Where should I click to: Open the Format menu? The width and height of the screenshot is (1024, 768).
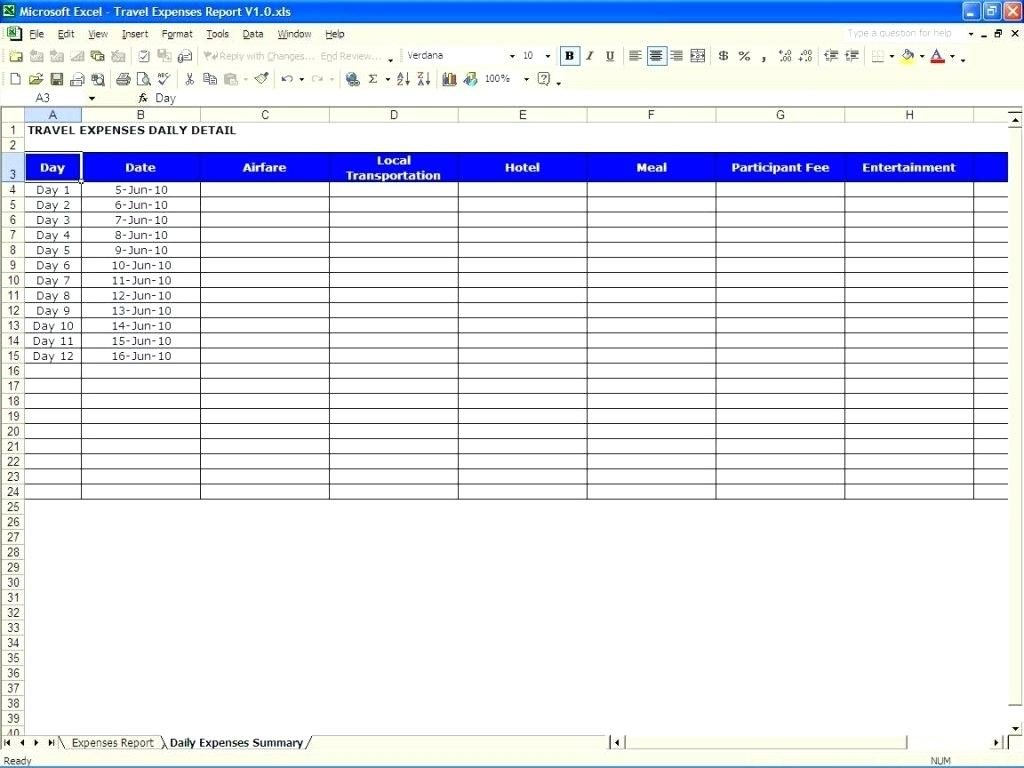[x=177, y=34]
